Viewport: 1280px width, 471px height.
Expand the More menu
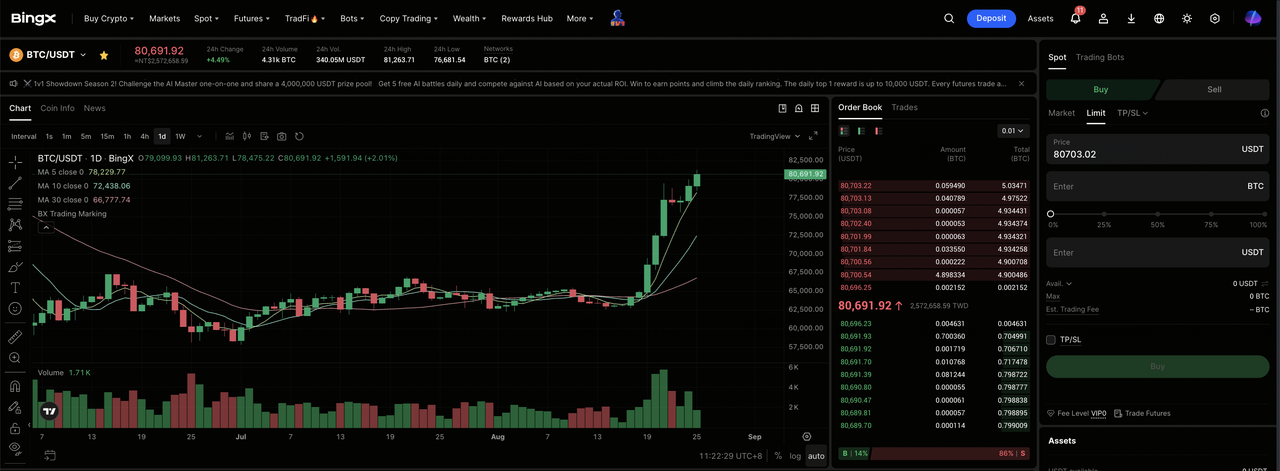[579, 18]
